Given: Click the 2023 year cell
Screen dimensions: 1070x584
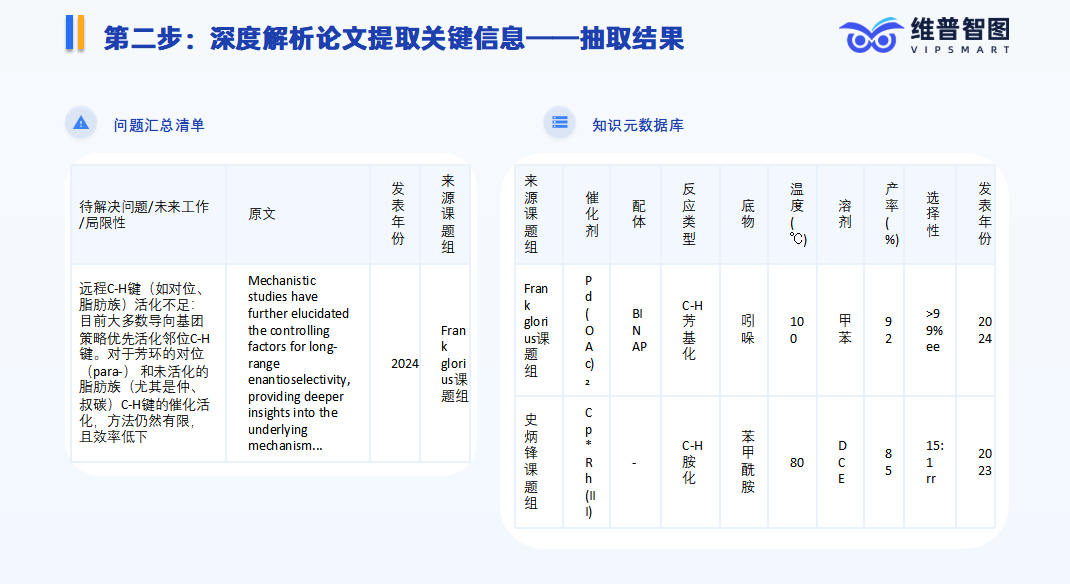Looking at the screenshot, I should pyautogui.click(x=976, y=462).
